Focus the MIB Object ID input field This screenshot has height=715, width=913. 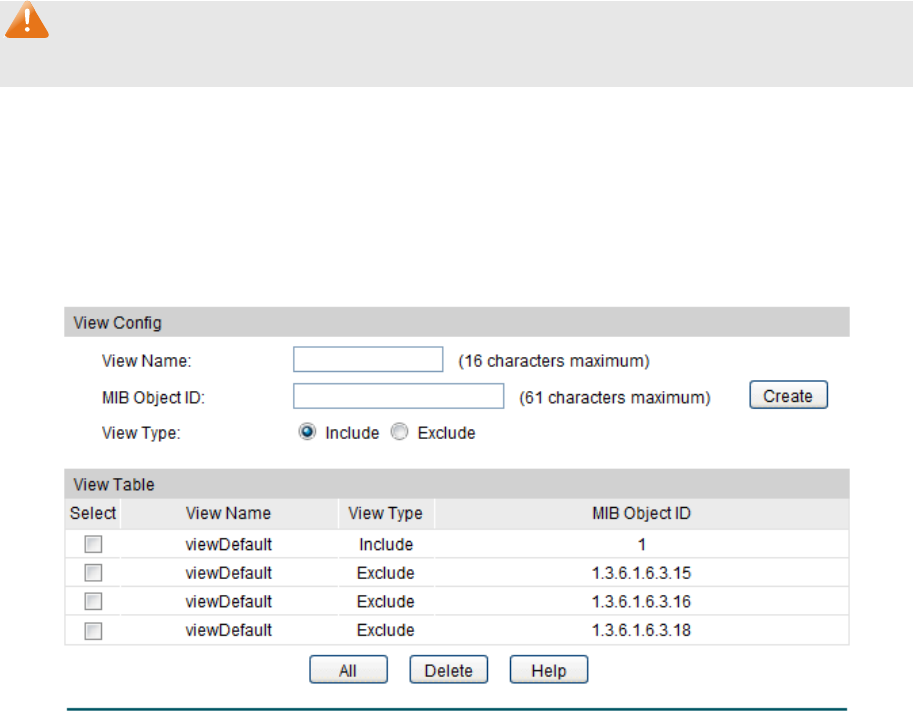[398, 396]
